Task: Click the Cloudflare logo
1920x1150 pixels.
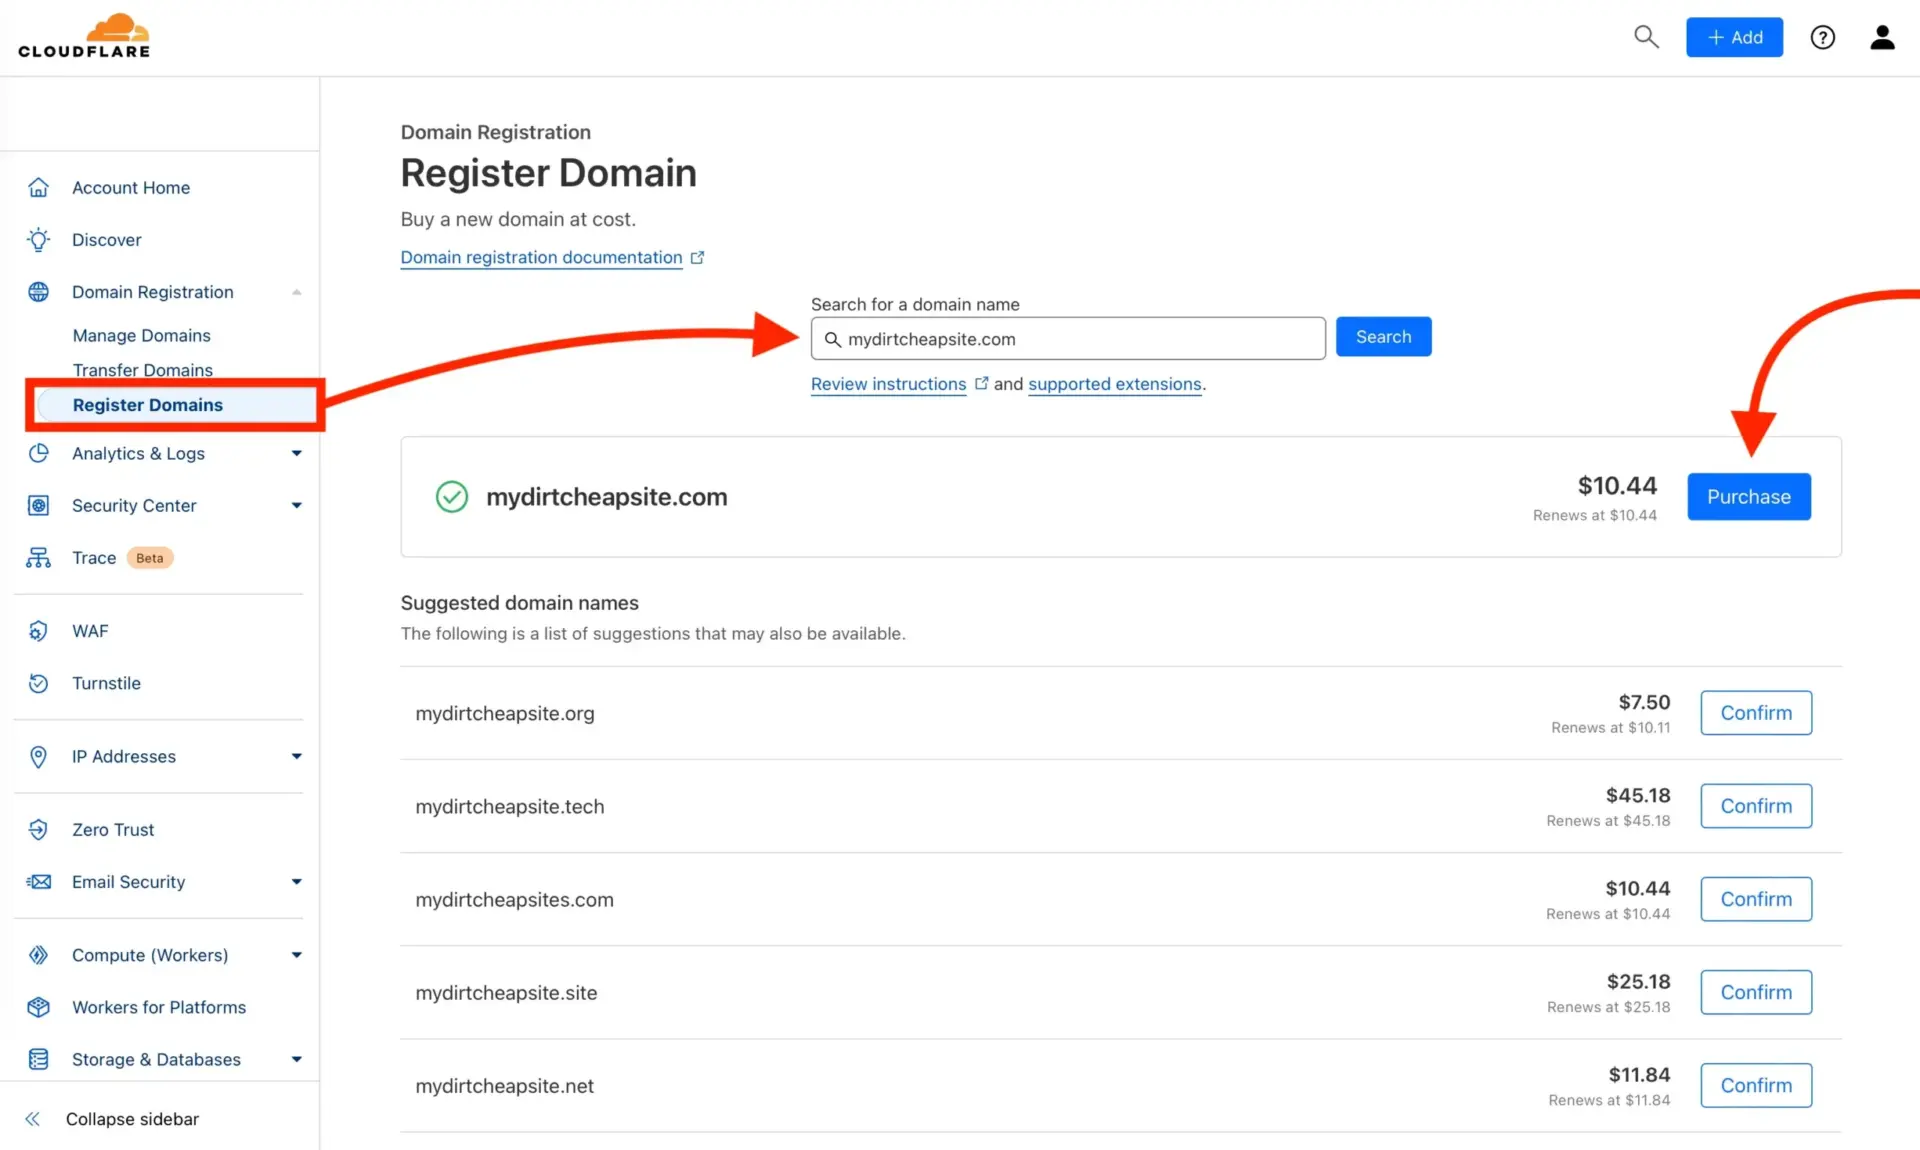Action: tap(85, 35)
